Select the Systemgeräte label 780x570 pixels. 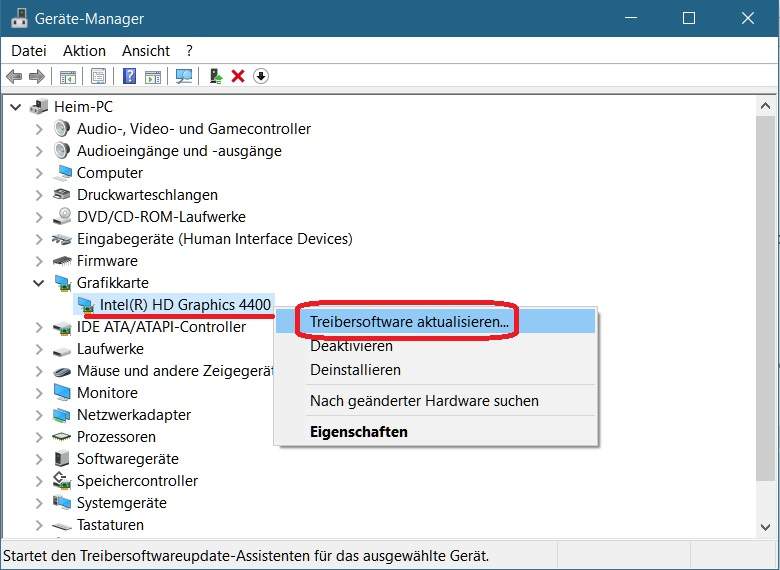point(122,503)
